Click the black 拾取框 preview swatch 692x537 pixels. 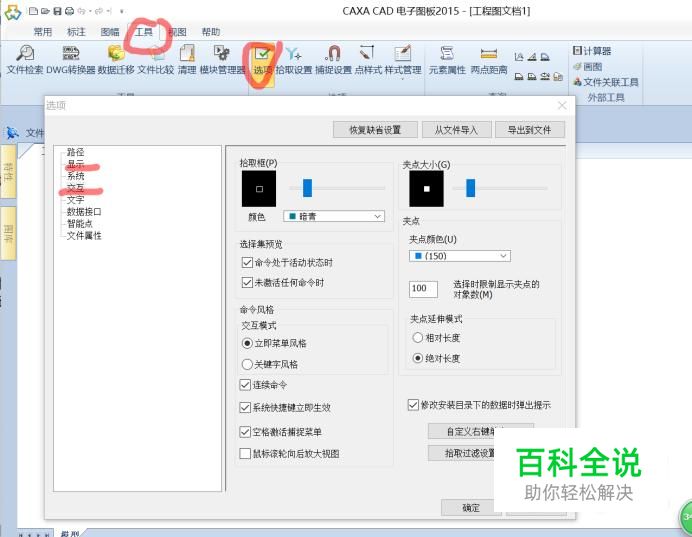pos(259,189)
